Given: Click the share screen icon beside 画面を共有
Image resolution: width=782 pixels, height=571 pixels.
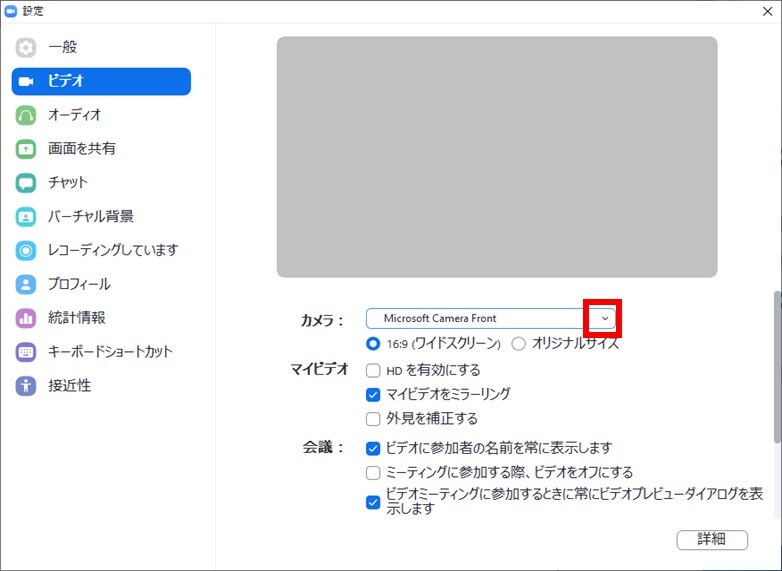Looking at the screenshot, I should (25, 149).
